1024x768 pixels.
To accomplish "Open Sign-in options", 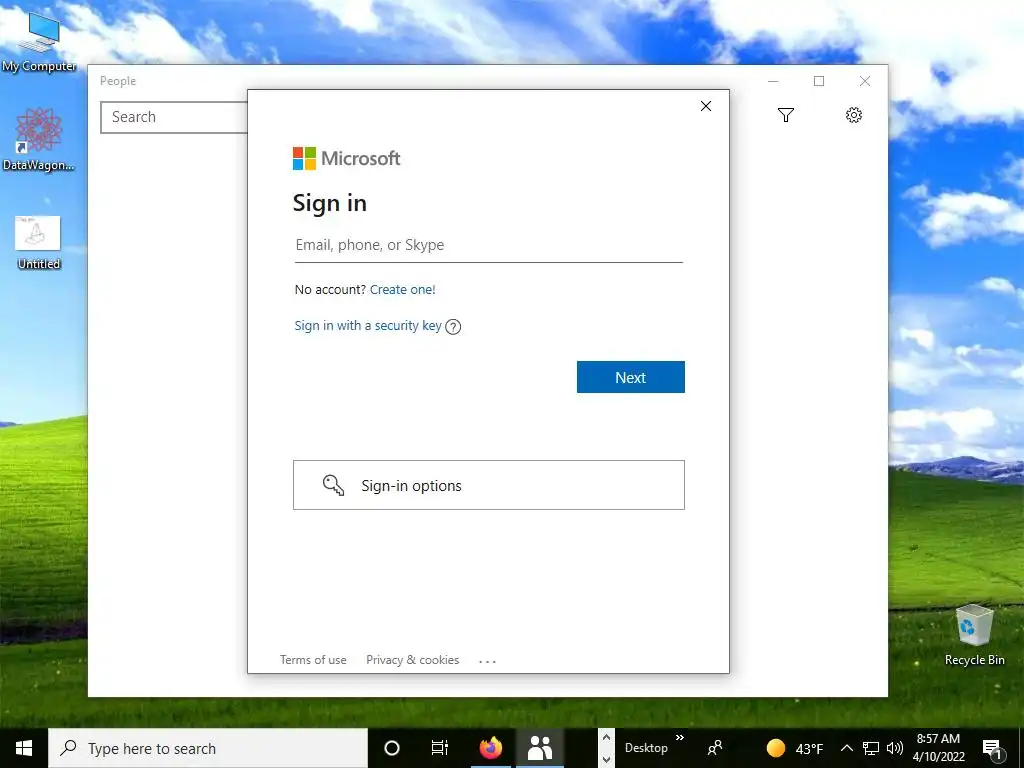I will (488, 485).
